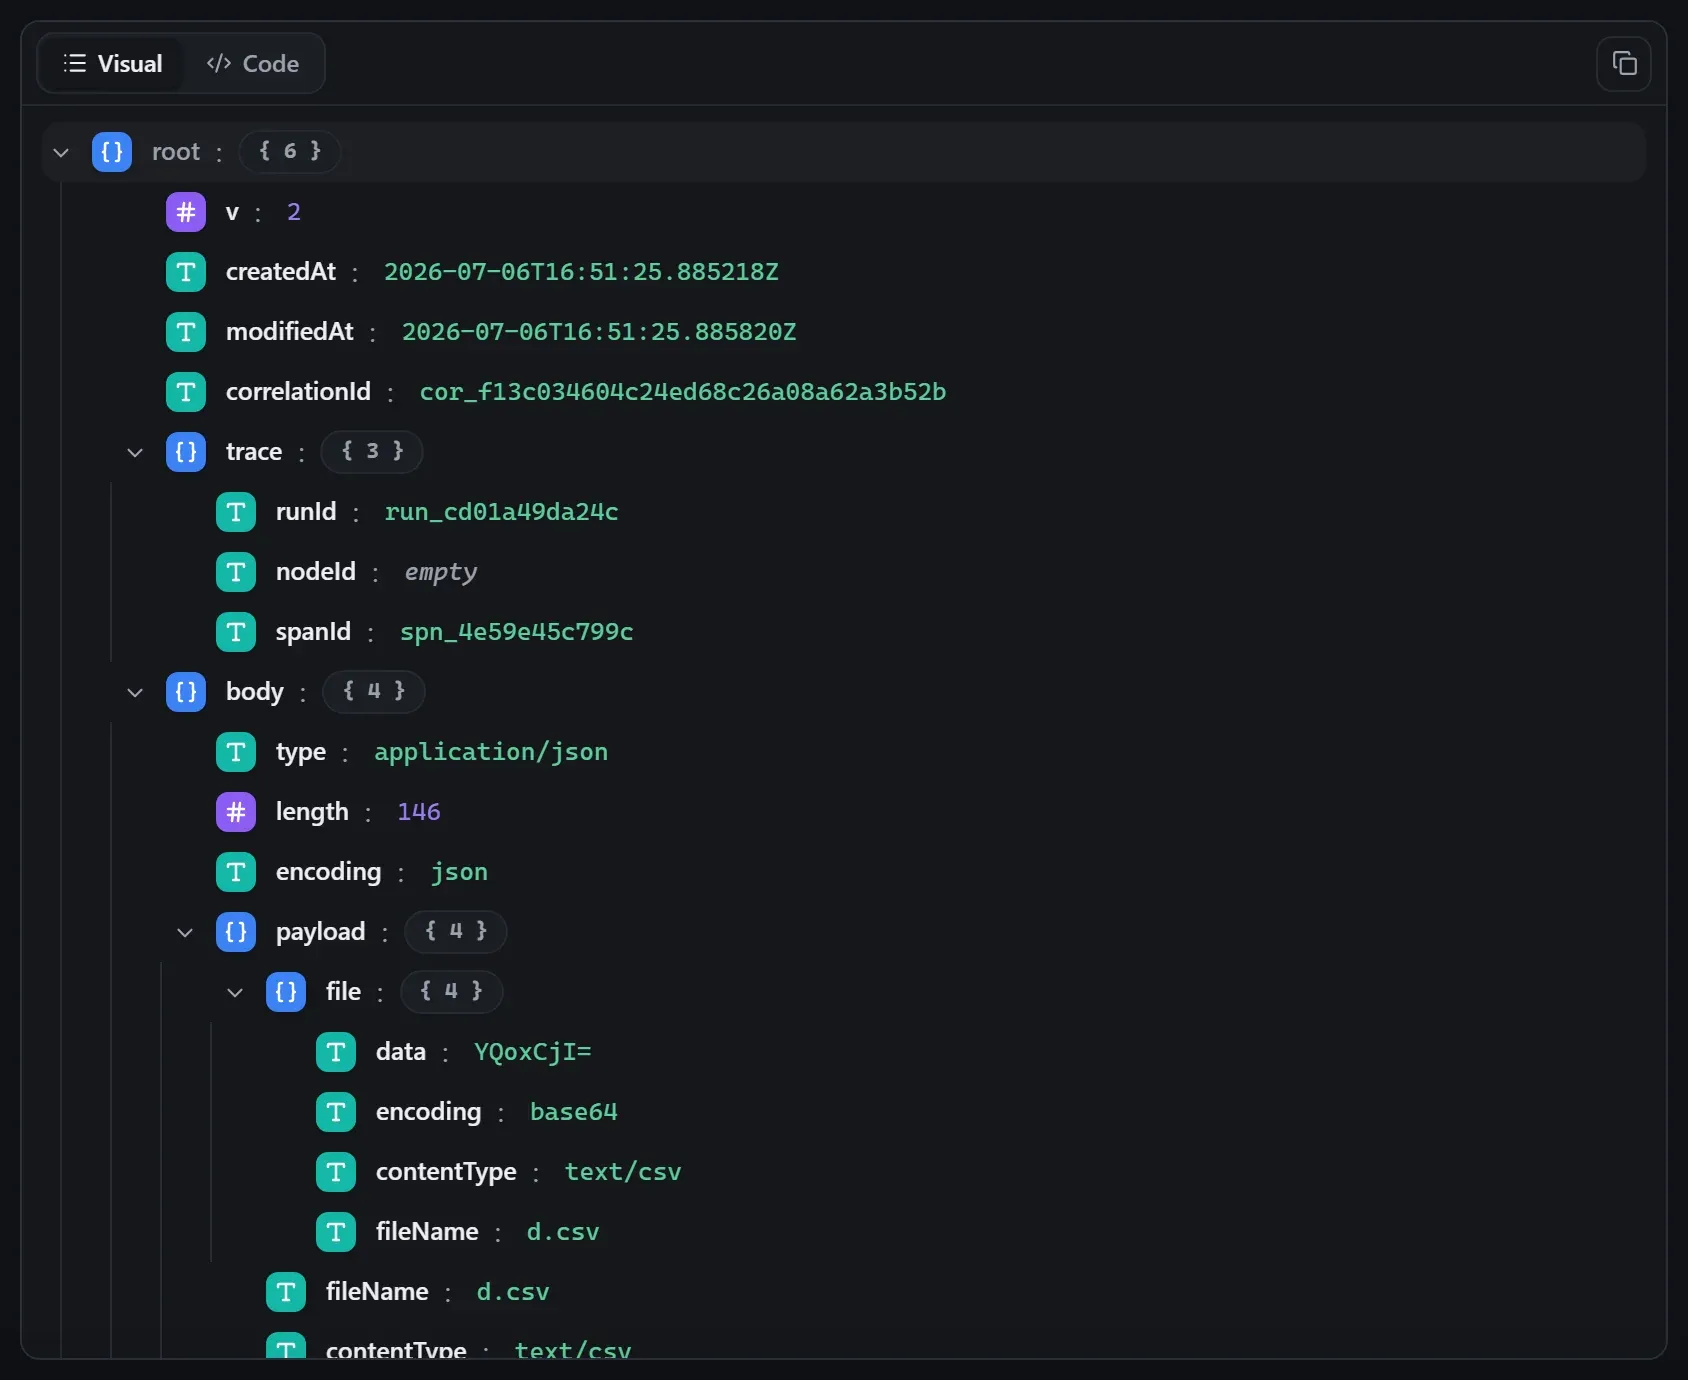
Task: Select the encoding value json
Action: (459, 872)
